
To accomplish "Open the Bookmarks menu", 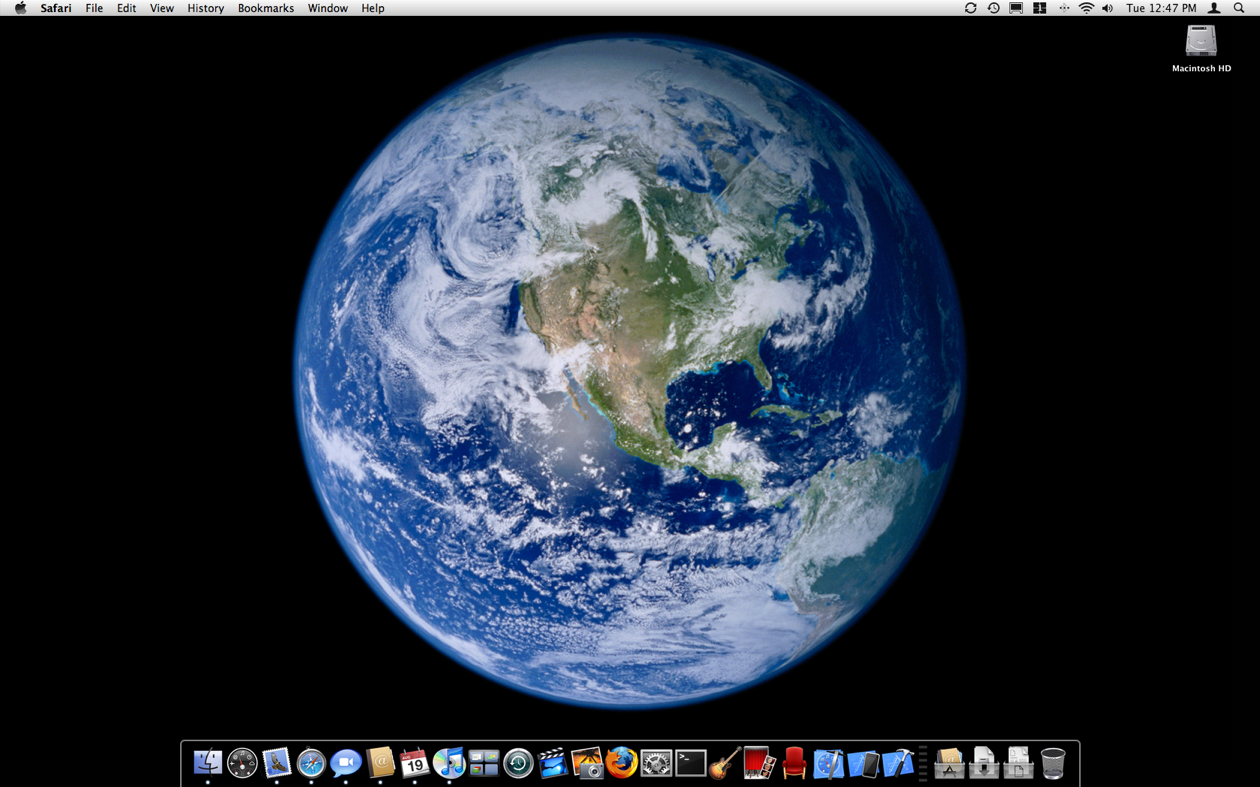I will click(266, 8).
